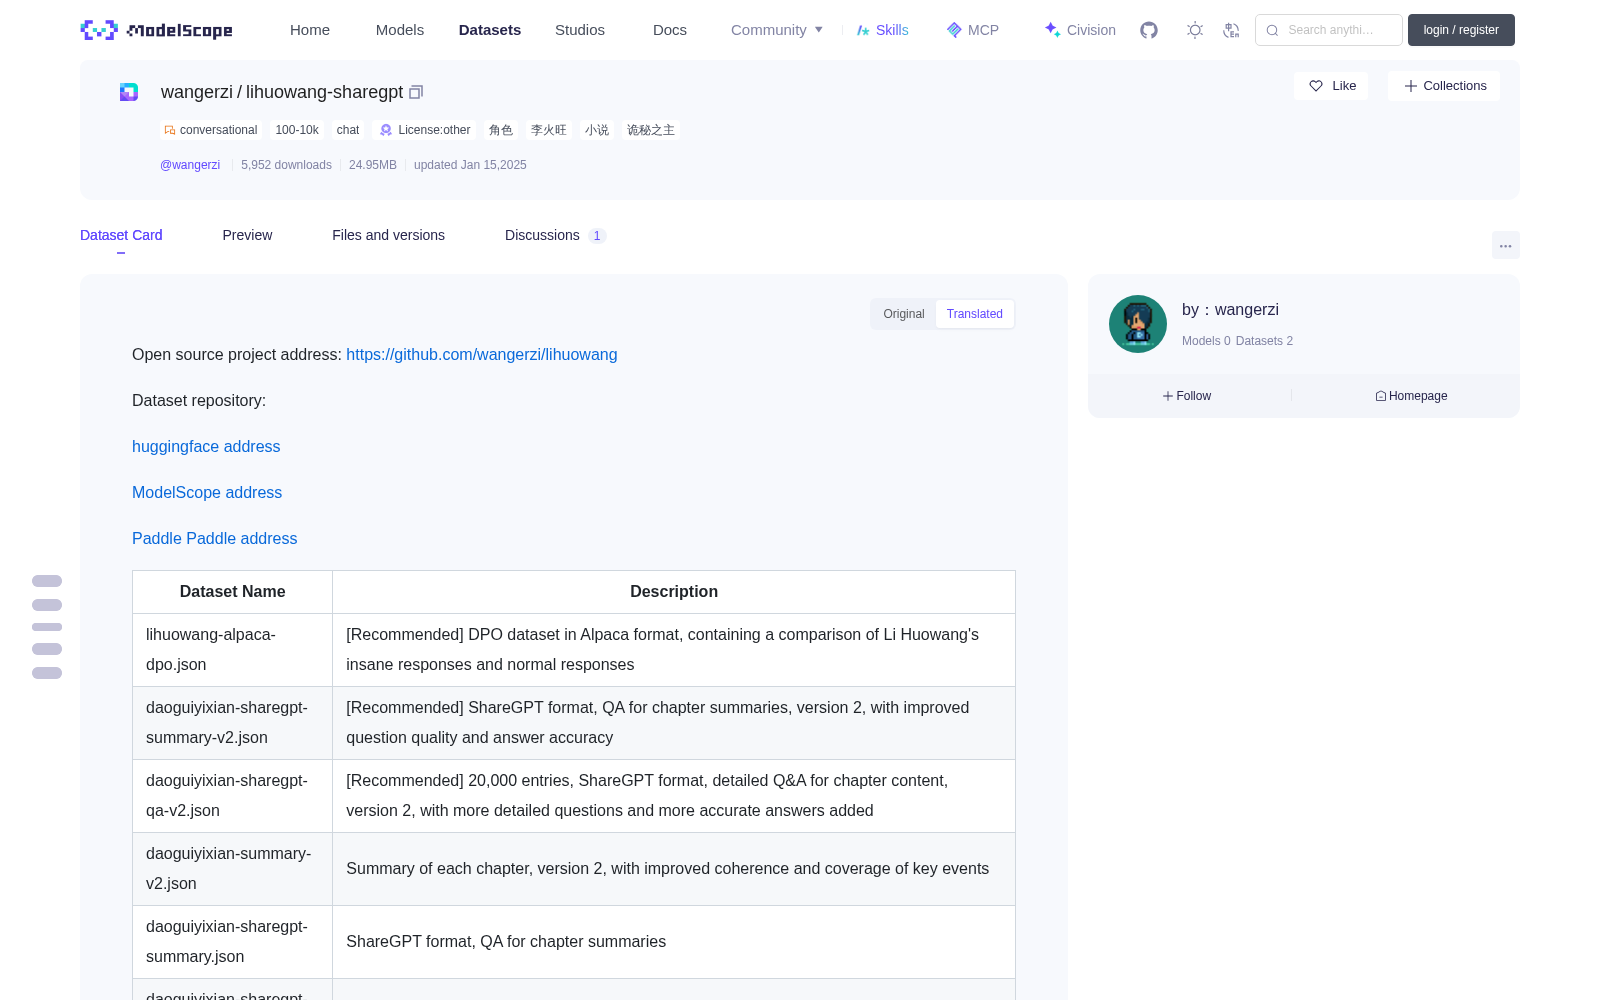1600x1000 pixels.
Task: Open the ModelScope address link
Action: pos(207,492)
